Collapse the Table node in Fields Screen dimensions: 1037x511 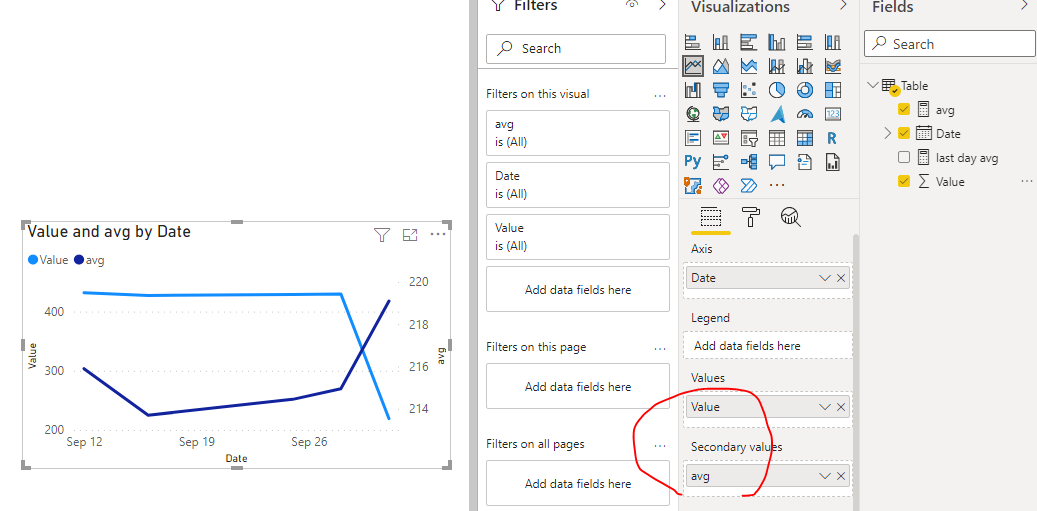click(872, 85)
